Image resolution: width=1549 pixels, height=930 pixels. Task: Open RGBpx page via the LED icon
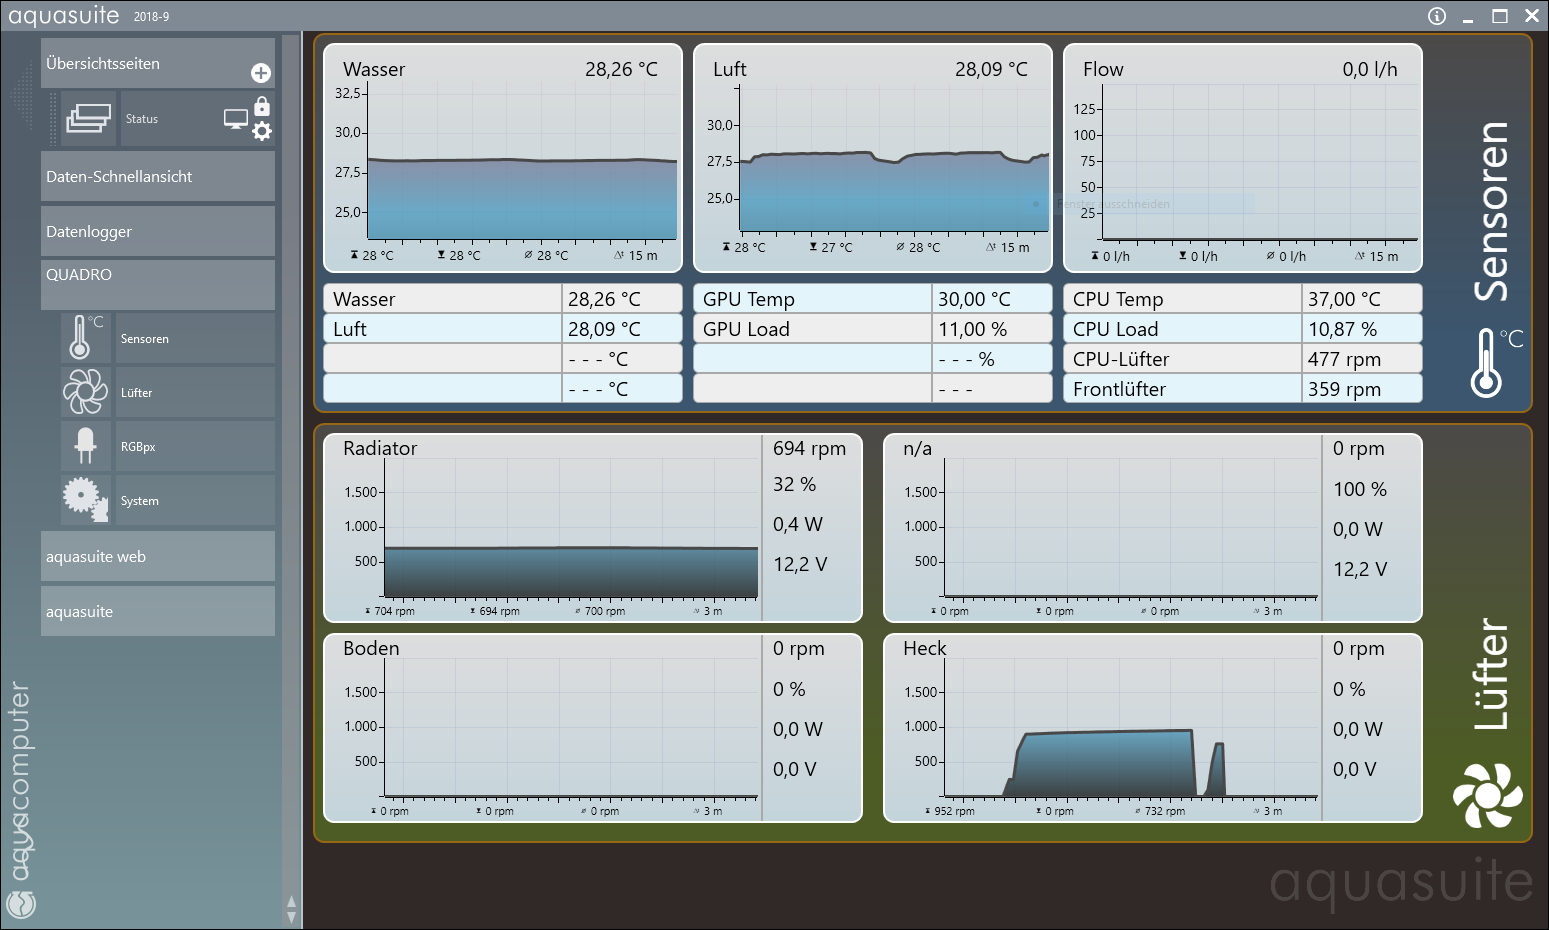click(85, 446)
